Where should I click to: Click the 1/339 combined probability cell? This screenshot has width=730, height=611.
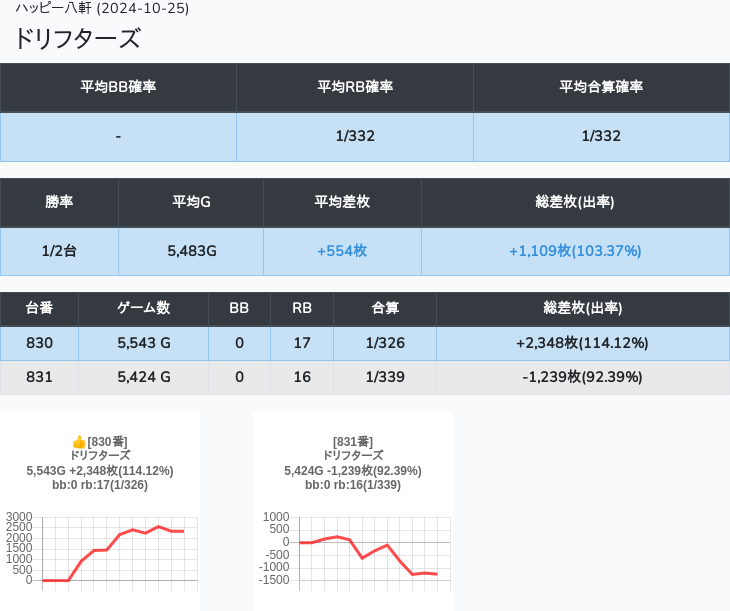pos(385,377)
